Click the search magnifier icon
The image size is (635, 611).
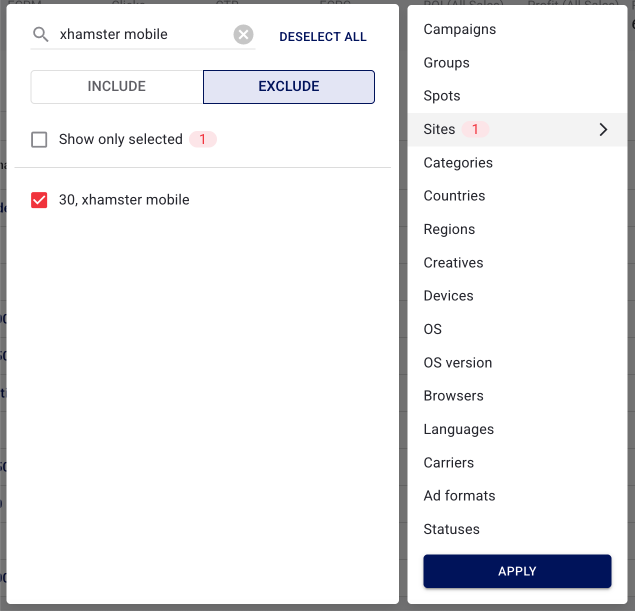tap(41, 35)
